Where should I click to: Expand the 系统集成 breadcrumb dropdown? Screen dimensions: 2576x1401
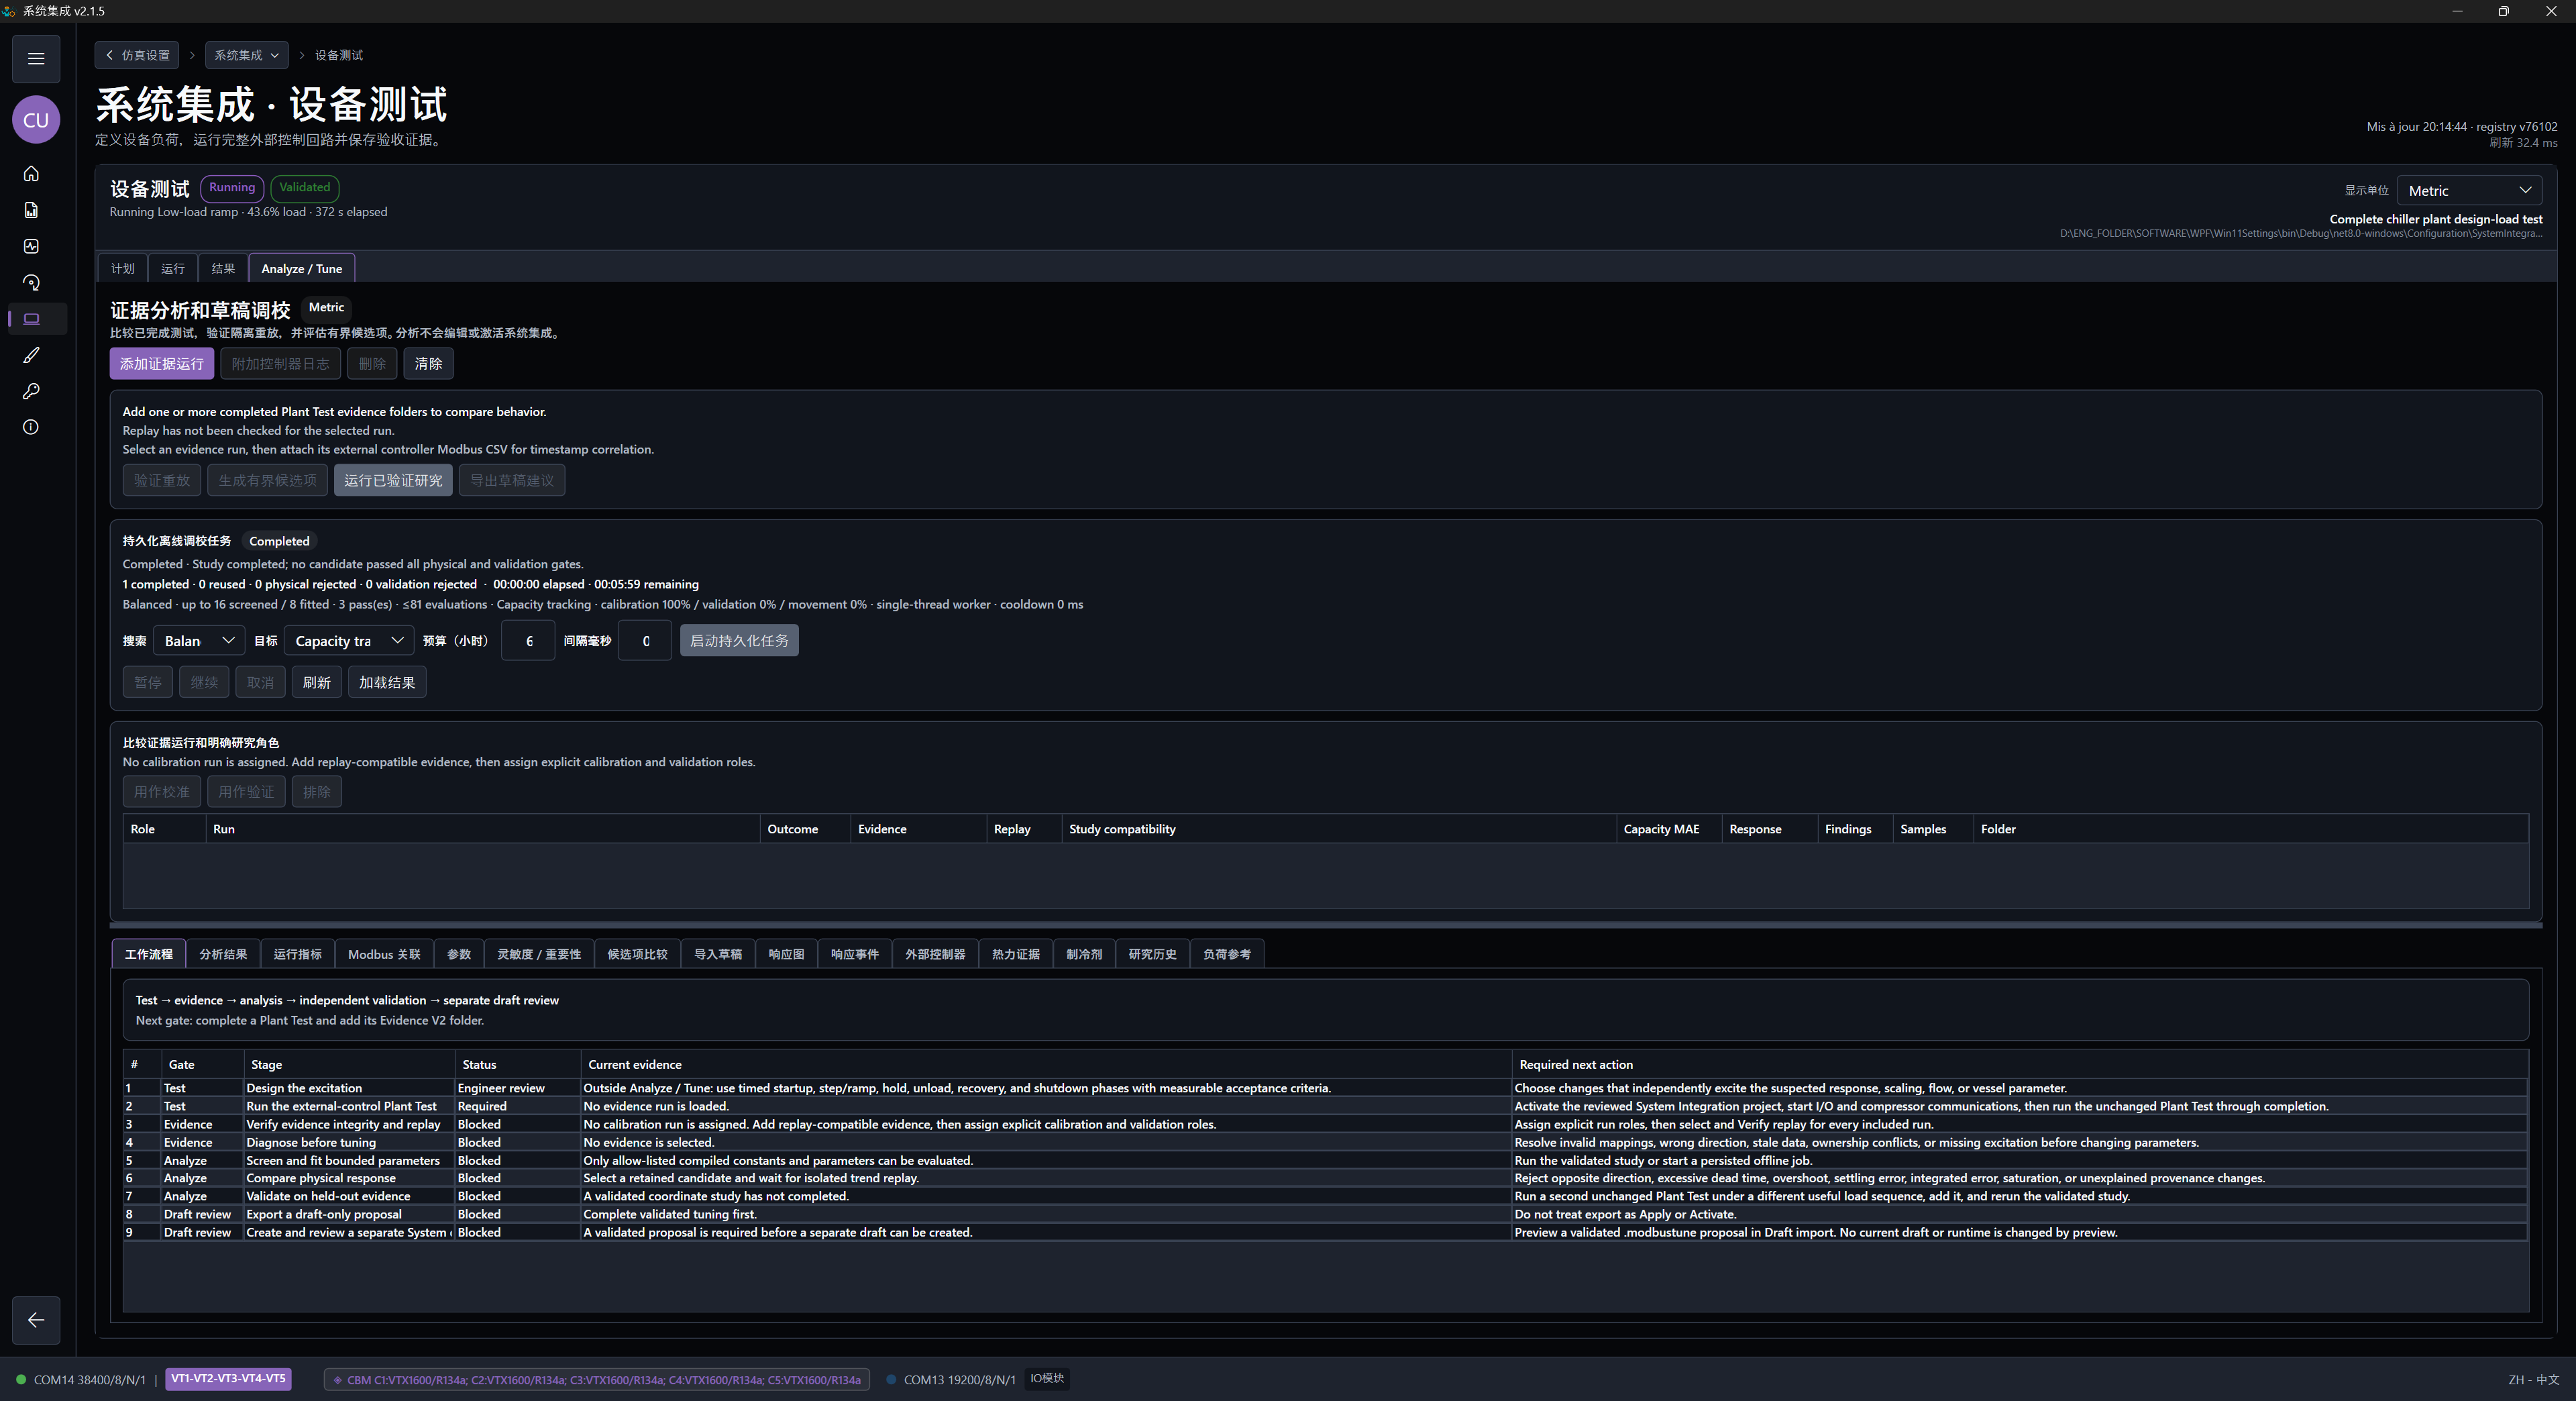[x=246, y=55]
